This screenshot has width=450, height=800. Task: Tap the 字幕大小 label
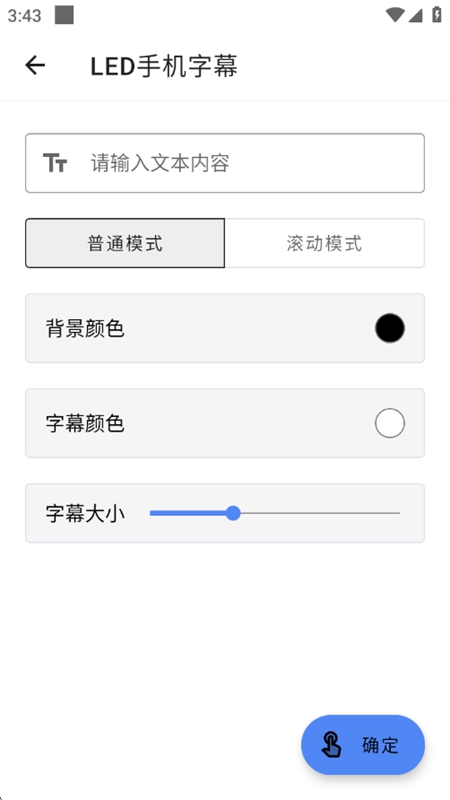[85, 513]
